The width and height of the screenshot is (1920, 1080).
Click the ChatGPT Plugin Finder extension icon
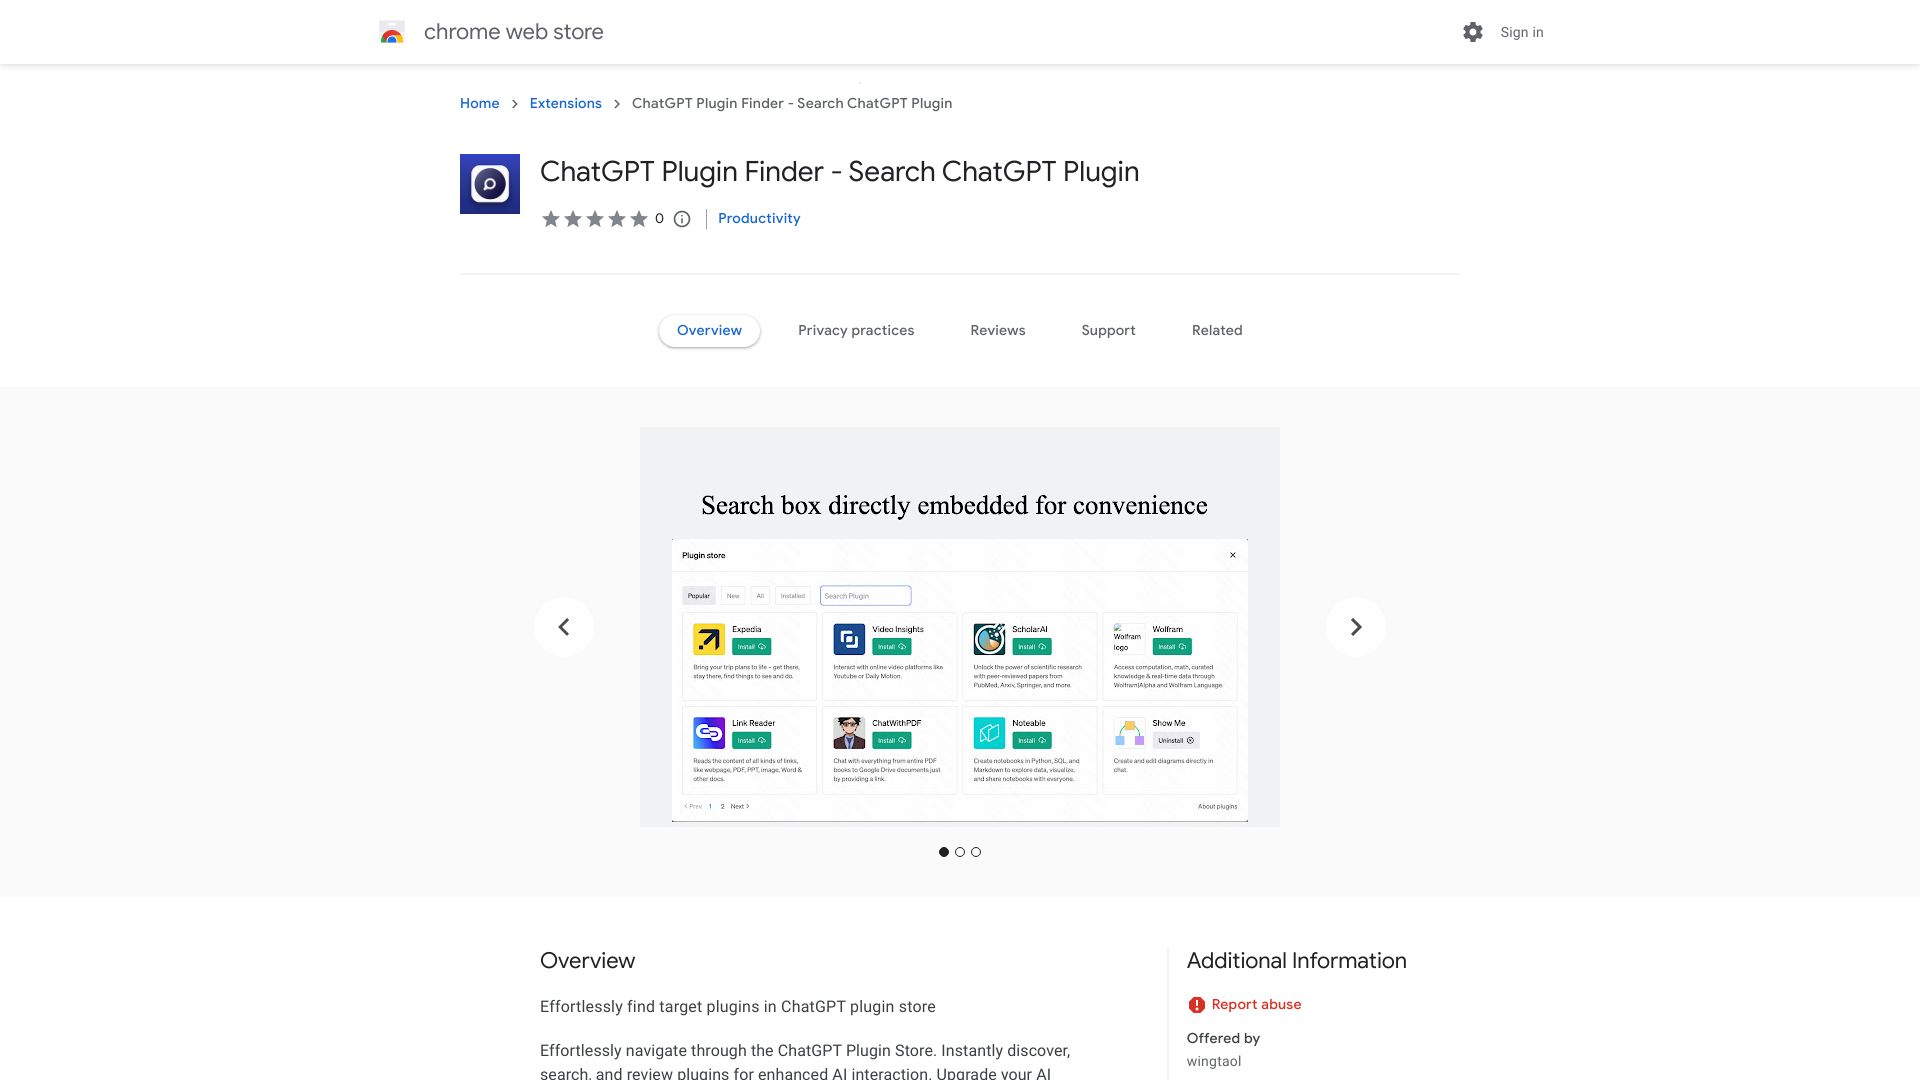click(x=489, y=184)
